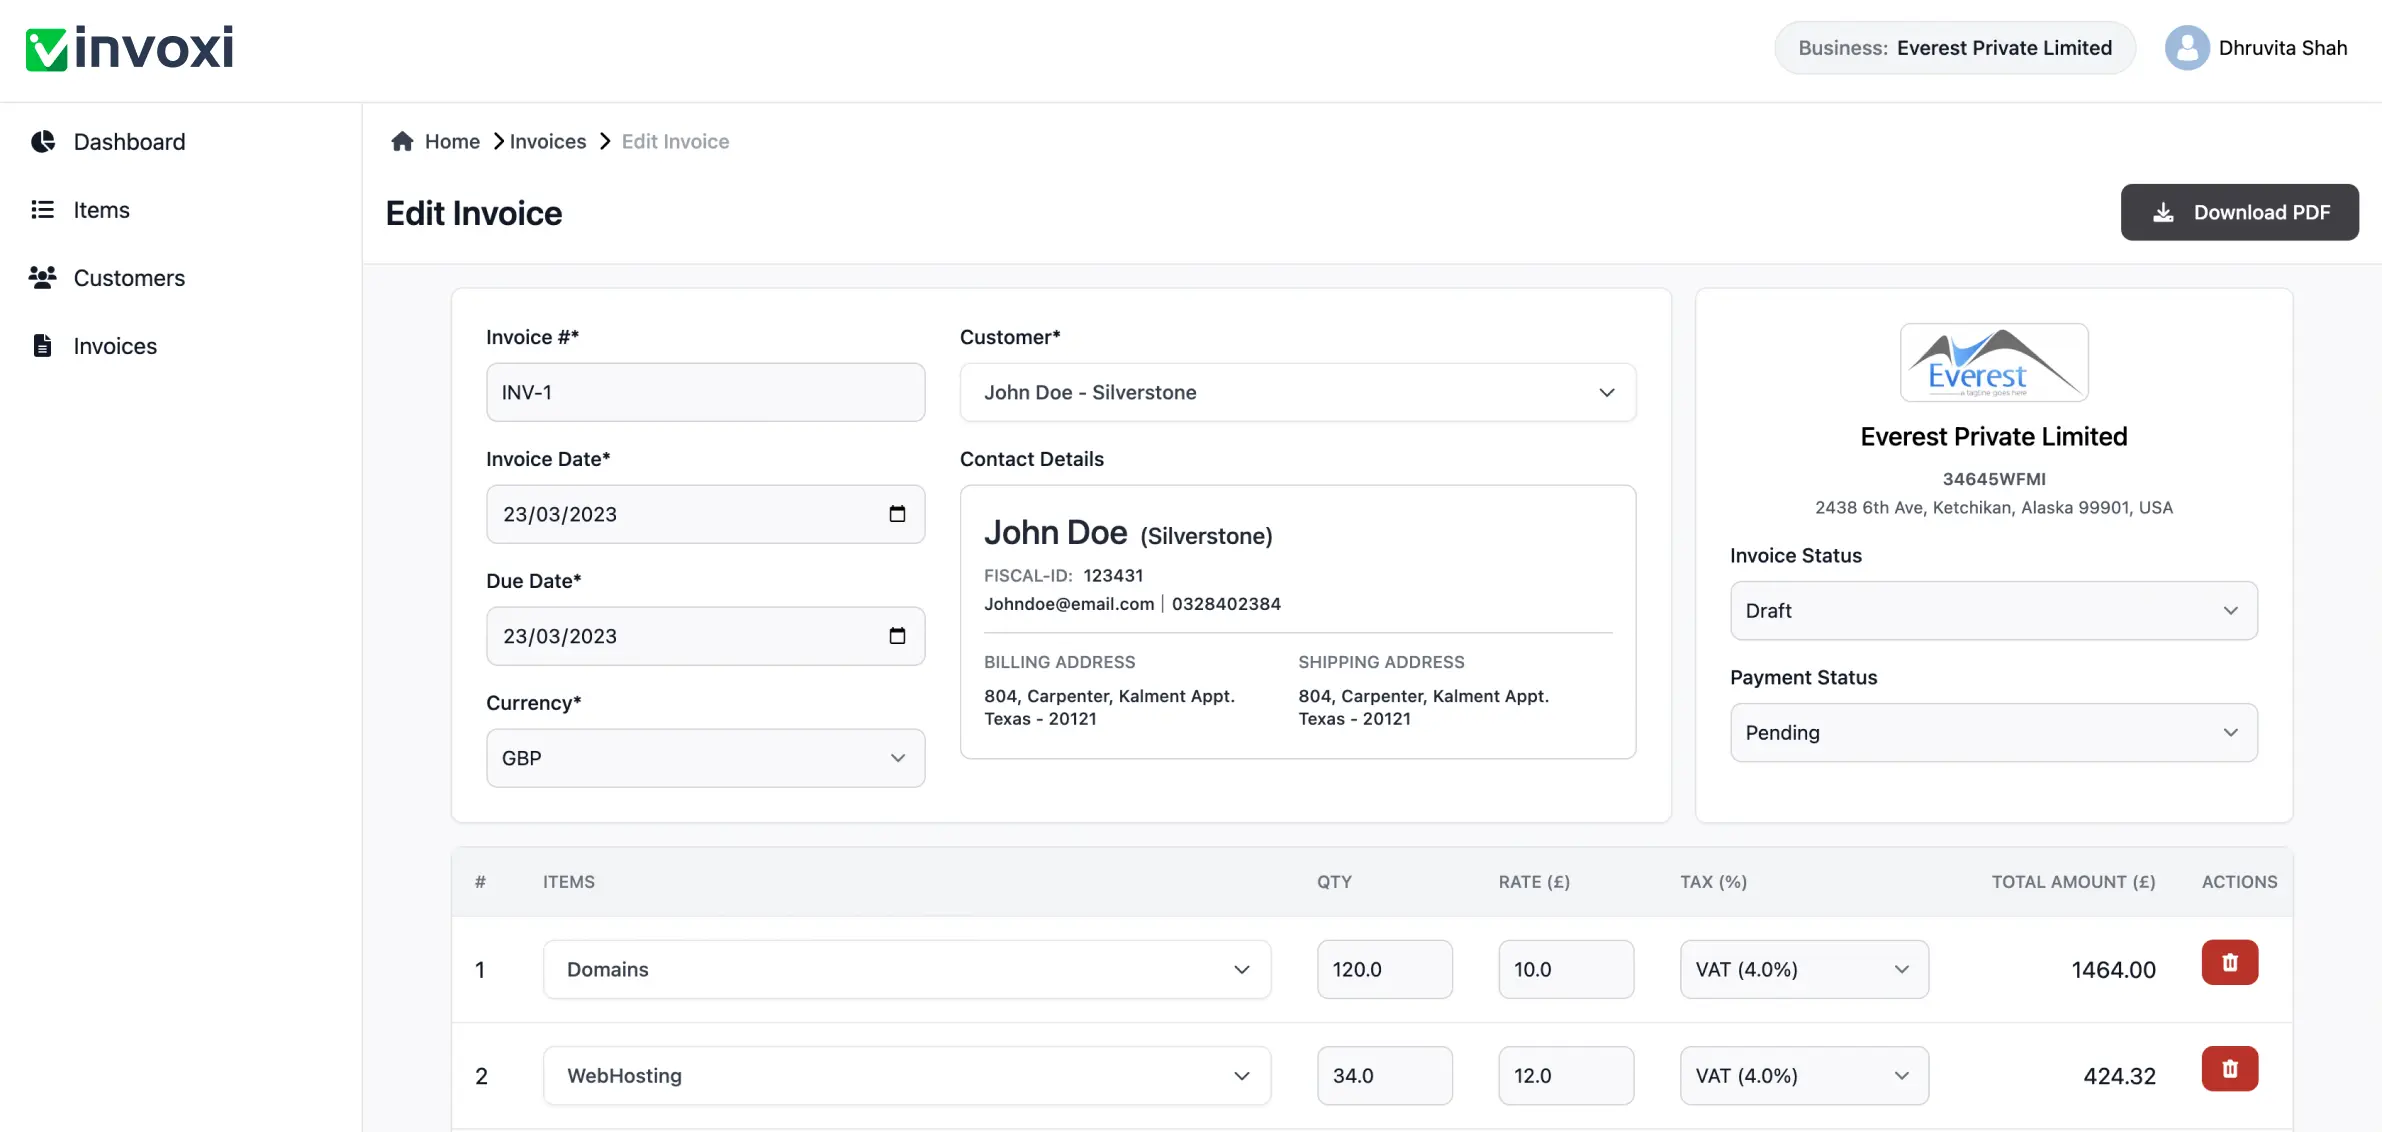Click the TAX (%) column header

coord(1713,881)
